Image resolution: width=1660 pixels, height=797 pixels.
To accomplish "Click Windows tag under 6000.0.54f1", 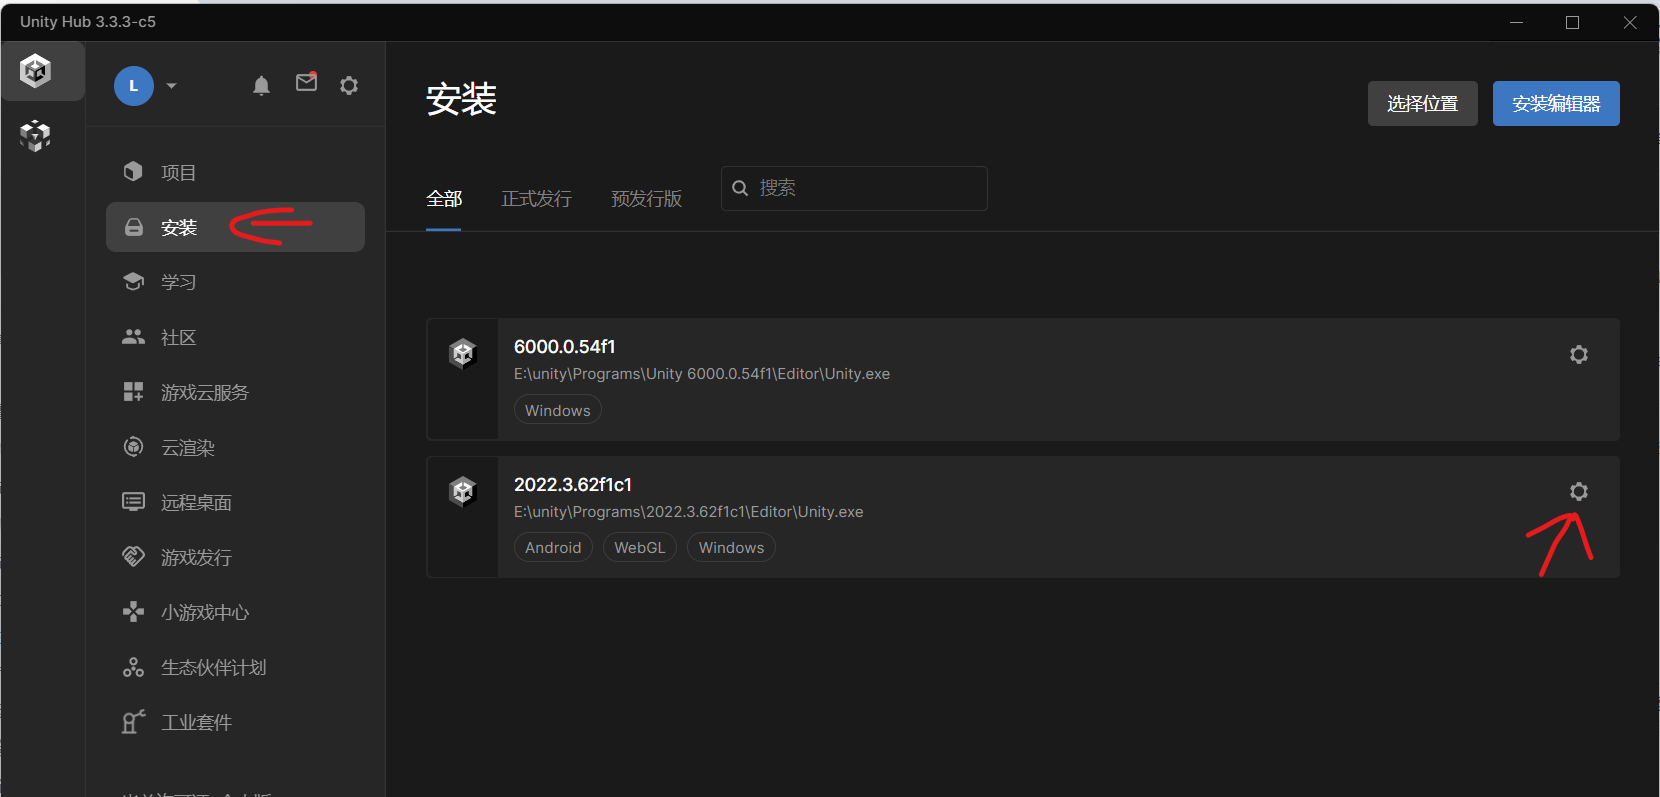I will tap(558, 410).
